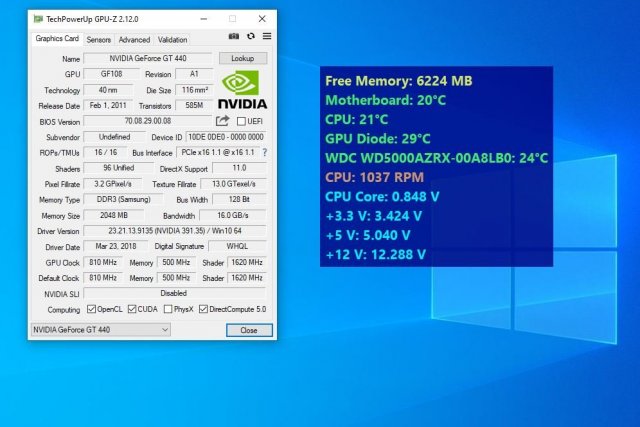Click the Technology field 40 nm
This screenshot has height=427, width=640.
pos(108,90)
